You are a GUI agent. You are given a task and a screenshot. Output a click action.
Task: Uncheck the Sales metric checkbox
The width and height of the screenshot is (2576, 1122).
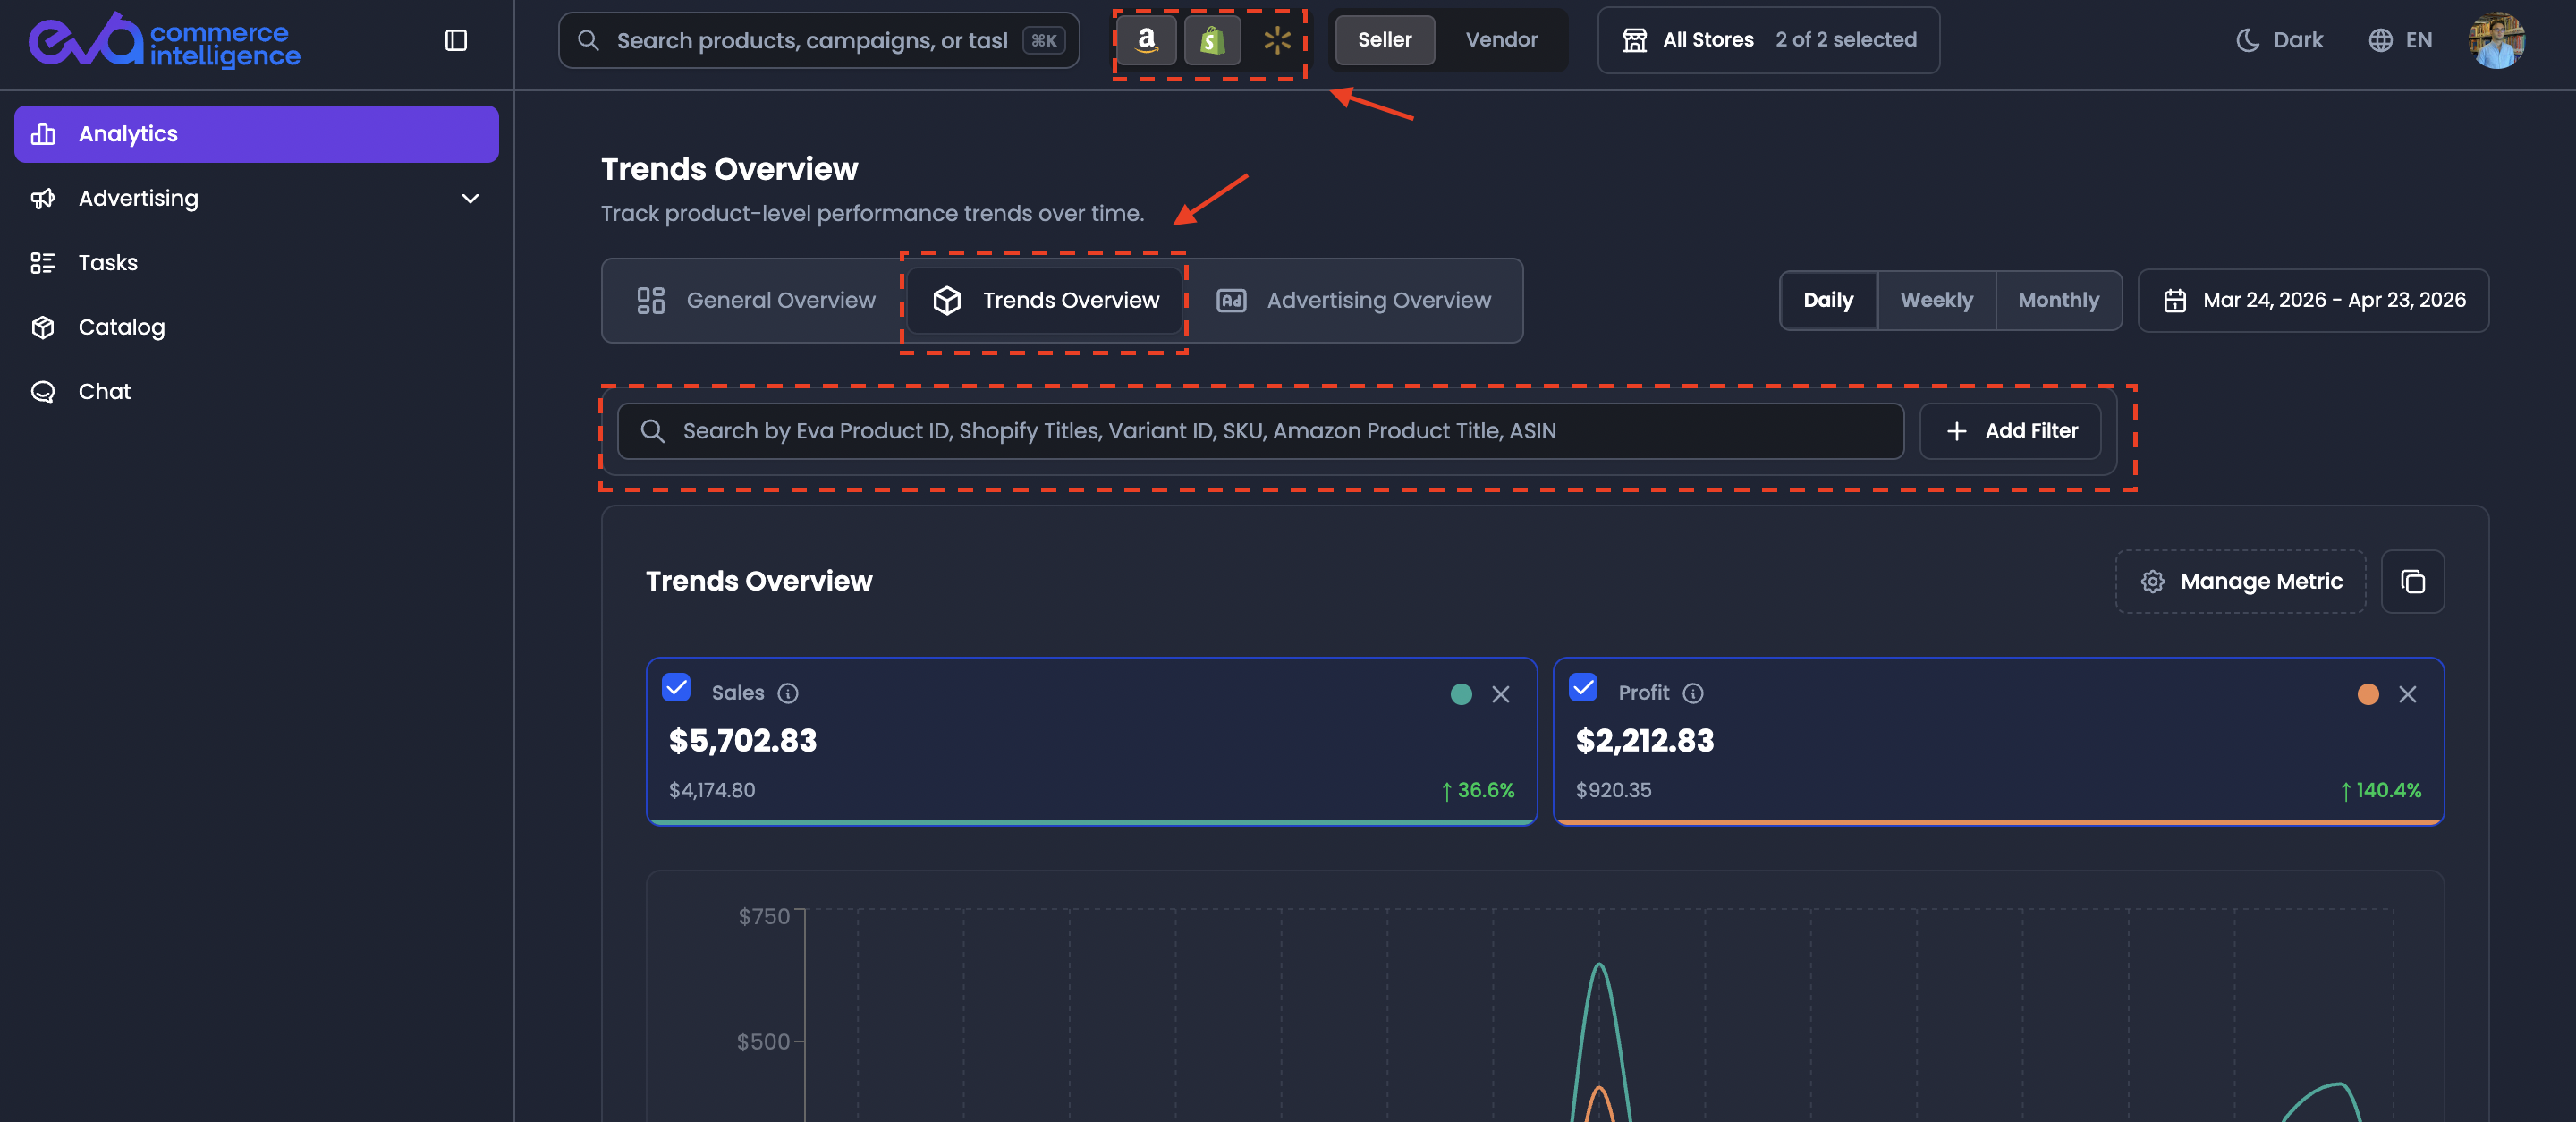click(676, 688)
